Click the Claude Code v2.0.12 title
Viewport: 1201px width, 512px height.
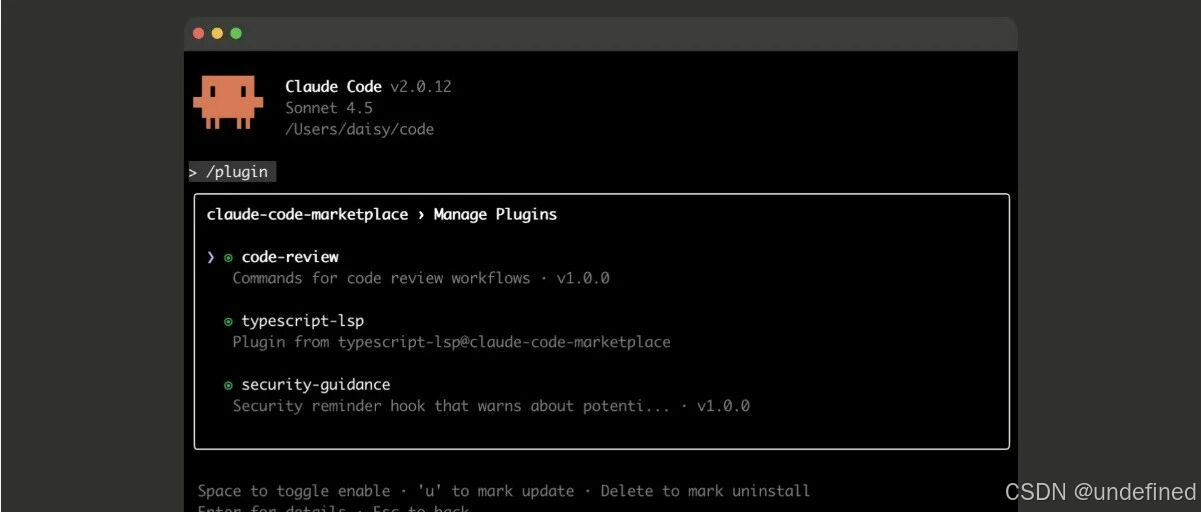(x=368, y=86)
